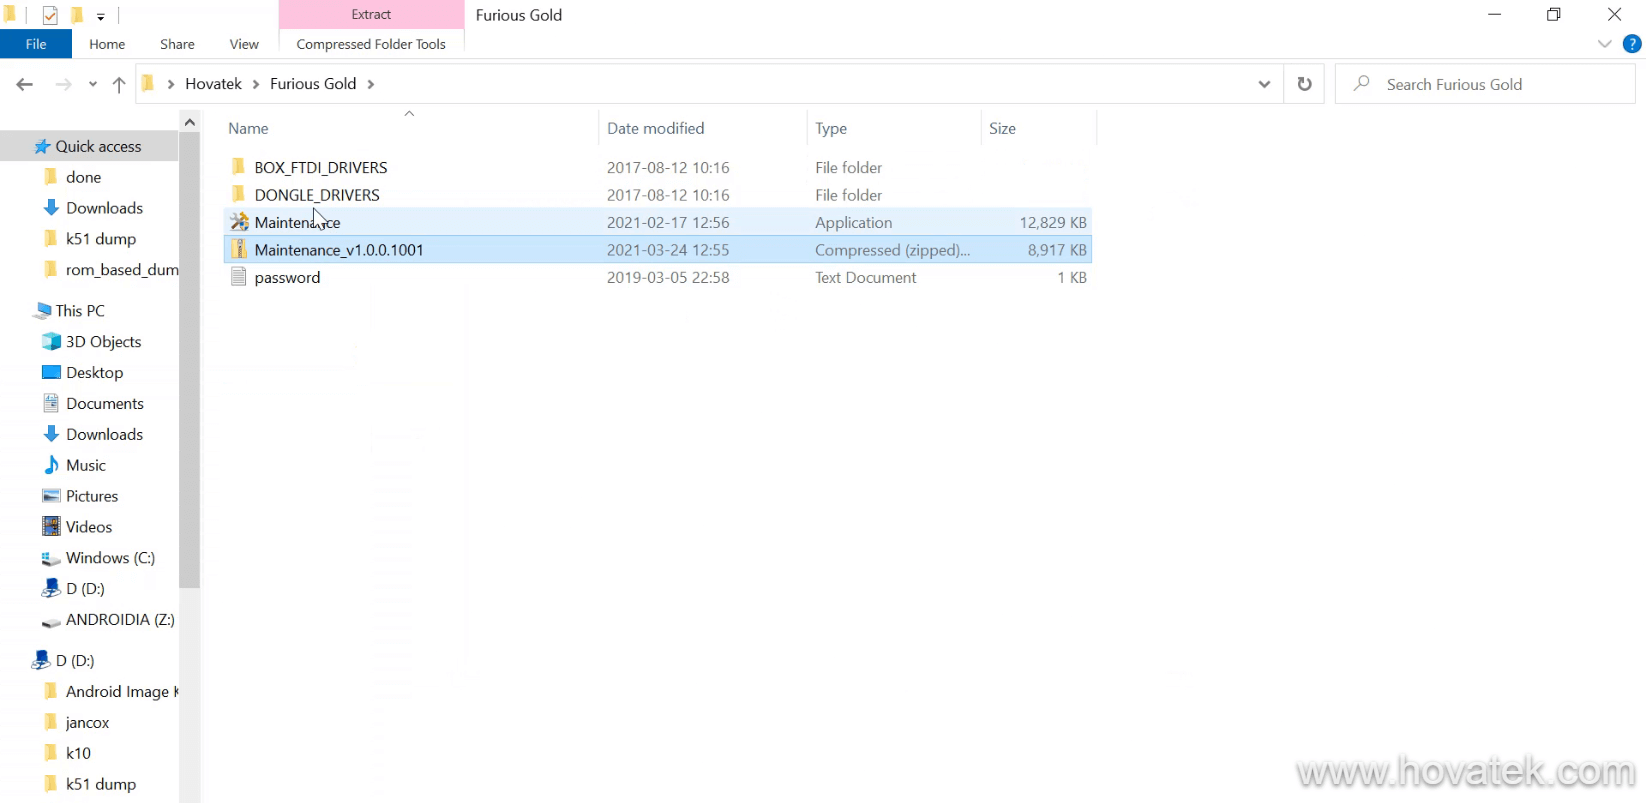The height and width of the screenshot is (803, 1646).
Task: Click Furious Gold in the address breadcrumb
Action: 313,84
